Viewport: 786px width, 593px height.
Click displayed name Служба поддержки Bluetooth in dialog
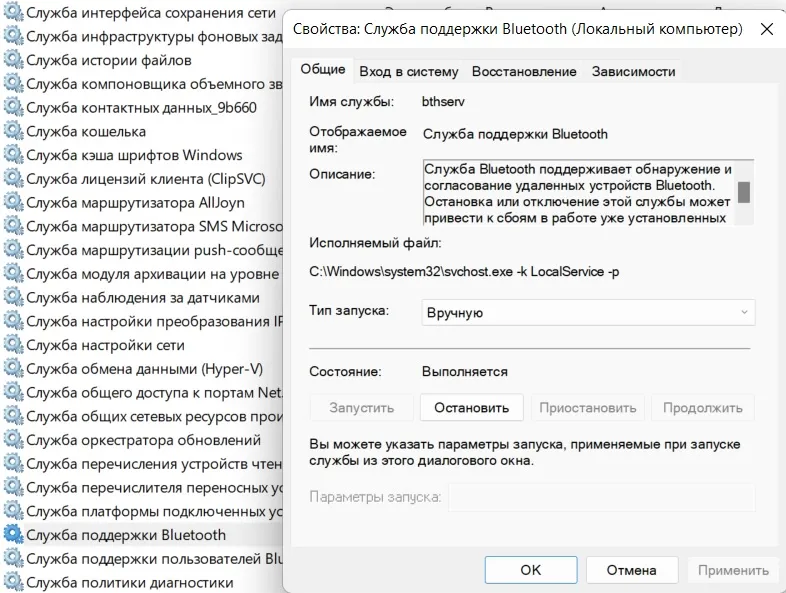coord(515,134)
